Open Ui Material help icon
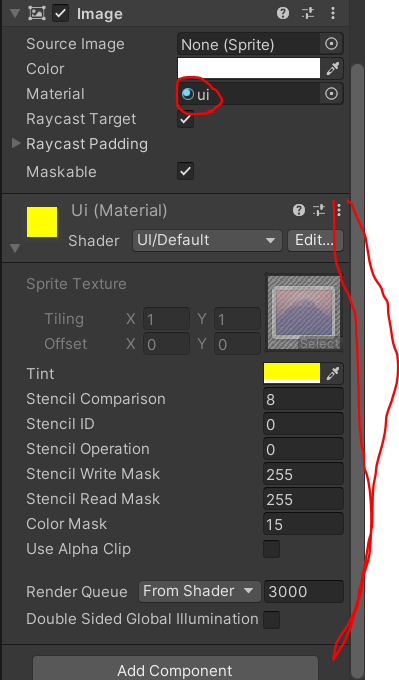This screenshot has height=680, width=399. 299,210
